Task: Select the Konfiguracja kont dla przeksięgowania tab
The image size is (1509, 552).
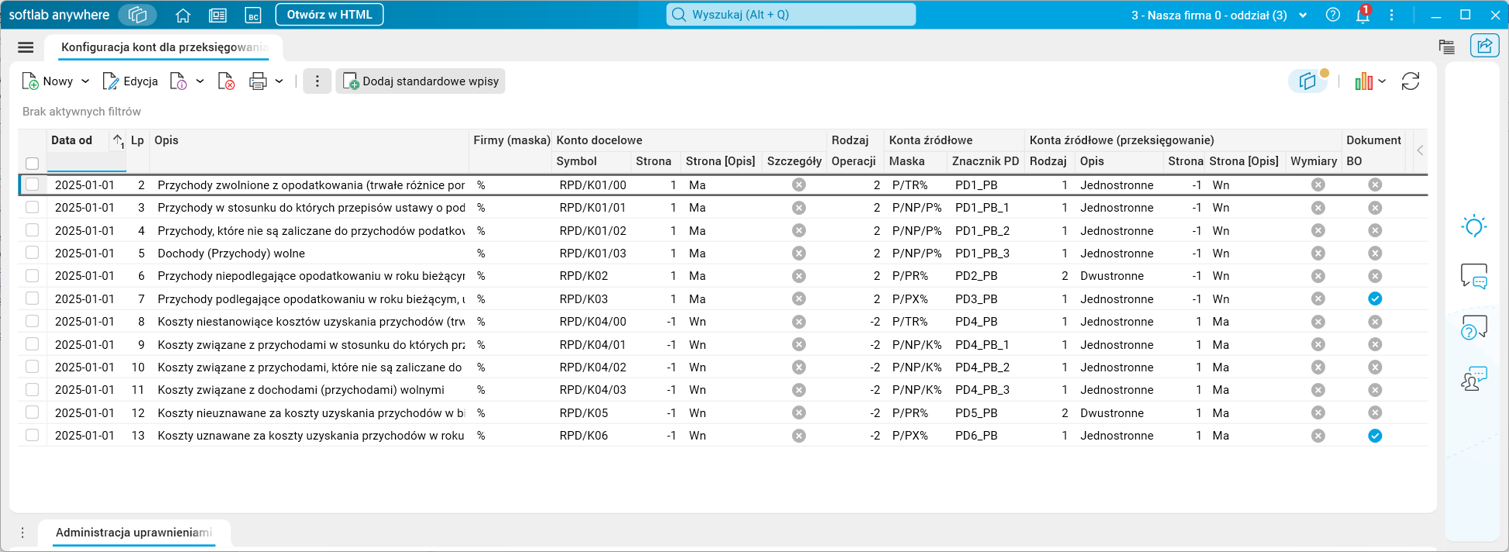Action: click(164, 47)
